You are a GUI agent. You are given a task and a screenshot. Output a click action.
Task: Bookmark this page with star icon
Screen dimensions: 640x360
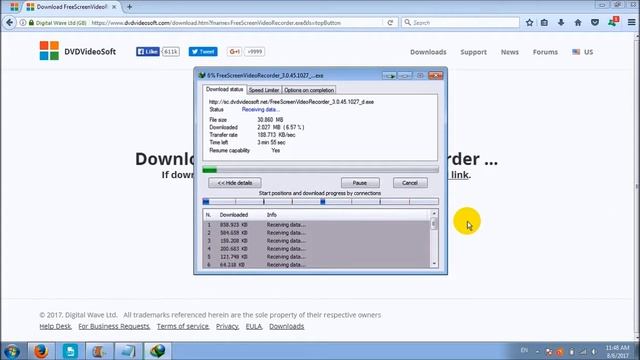[529, 23]
